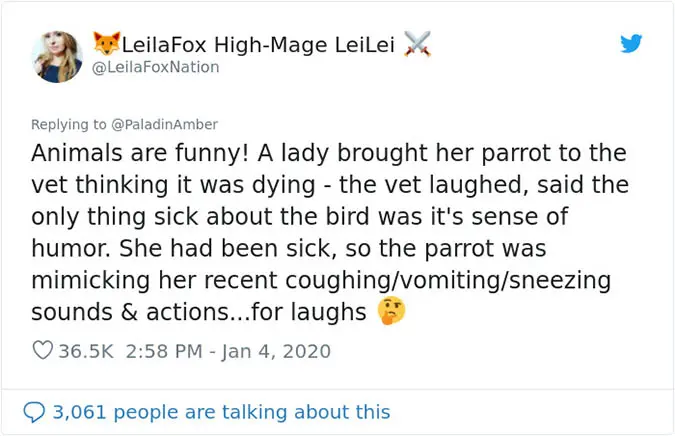Open the LeilaFox High-Mage LeiLei display name

pos(262,43)
